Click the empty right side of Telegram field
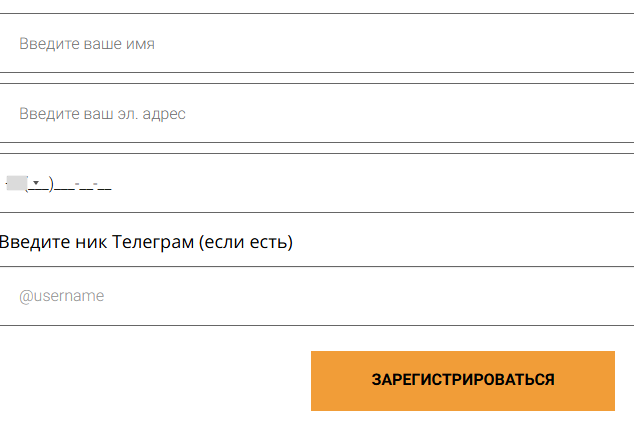Image resolution: width=634 pixels, height=423 pixels. tap(500, 296)
